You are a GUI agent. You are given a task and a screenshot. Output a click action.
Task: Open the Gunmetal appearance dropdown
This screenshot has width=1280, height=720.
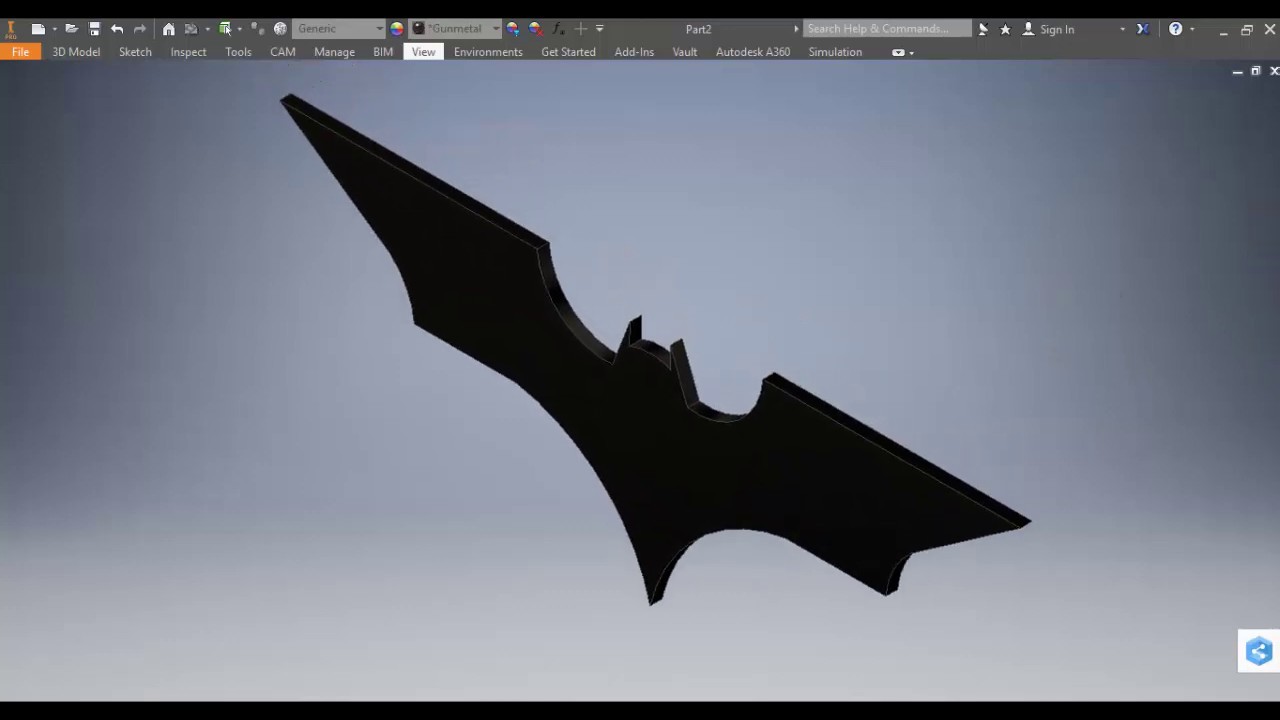[455, 29]
